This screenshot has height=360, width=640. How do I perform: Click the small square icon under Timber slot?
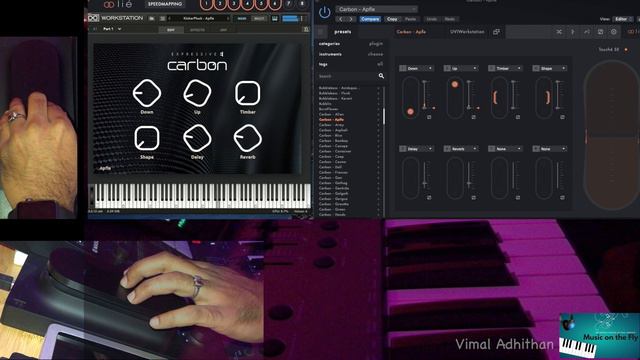(518, 117)
